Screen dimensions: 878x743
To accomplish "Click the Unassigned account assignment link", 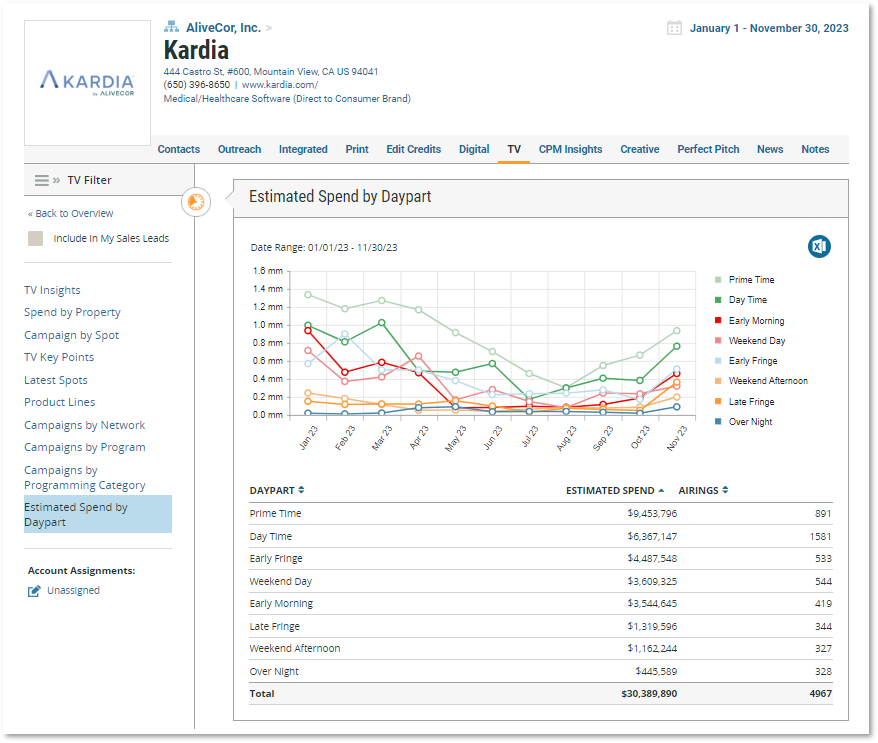I will (x=73, y=591).
